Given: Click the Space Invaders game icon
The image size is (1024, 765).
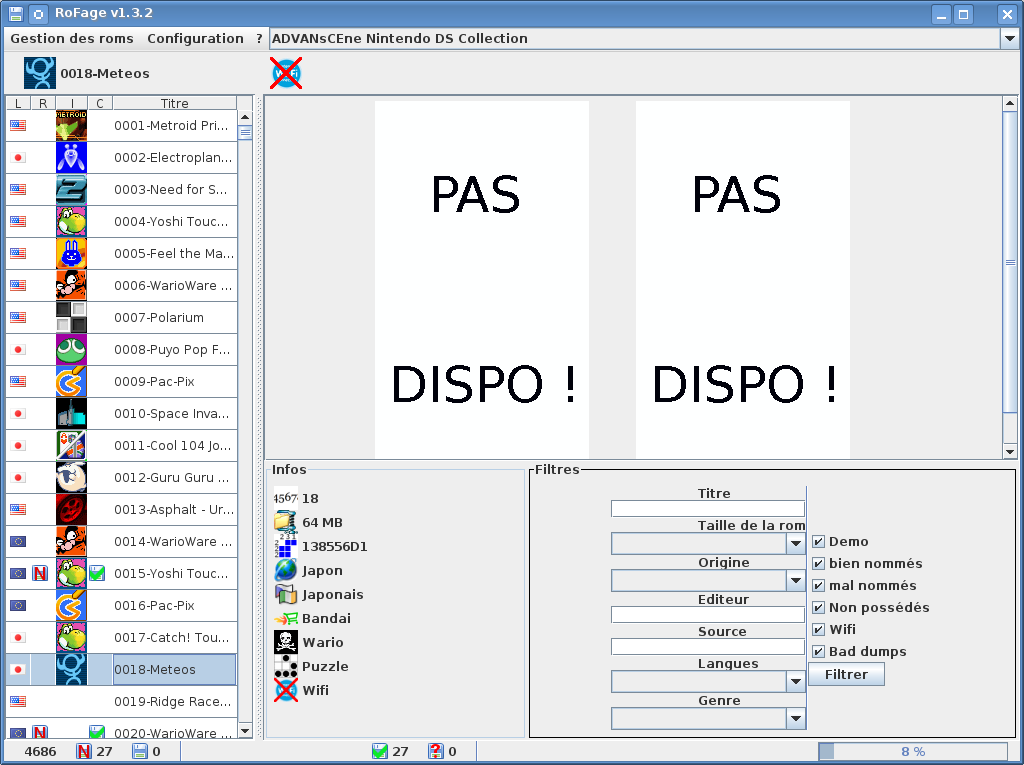Looking at the screenshot, I should pos(71,414).
